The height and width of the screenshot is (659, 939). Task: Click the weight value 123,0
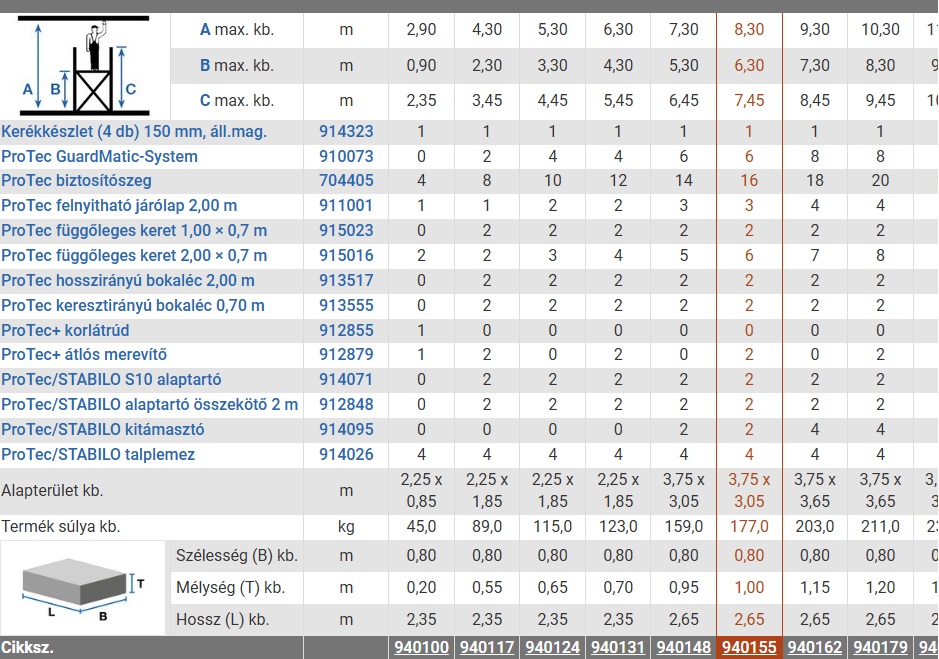tap(618, 527)
